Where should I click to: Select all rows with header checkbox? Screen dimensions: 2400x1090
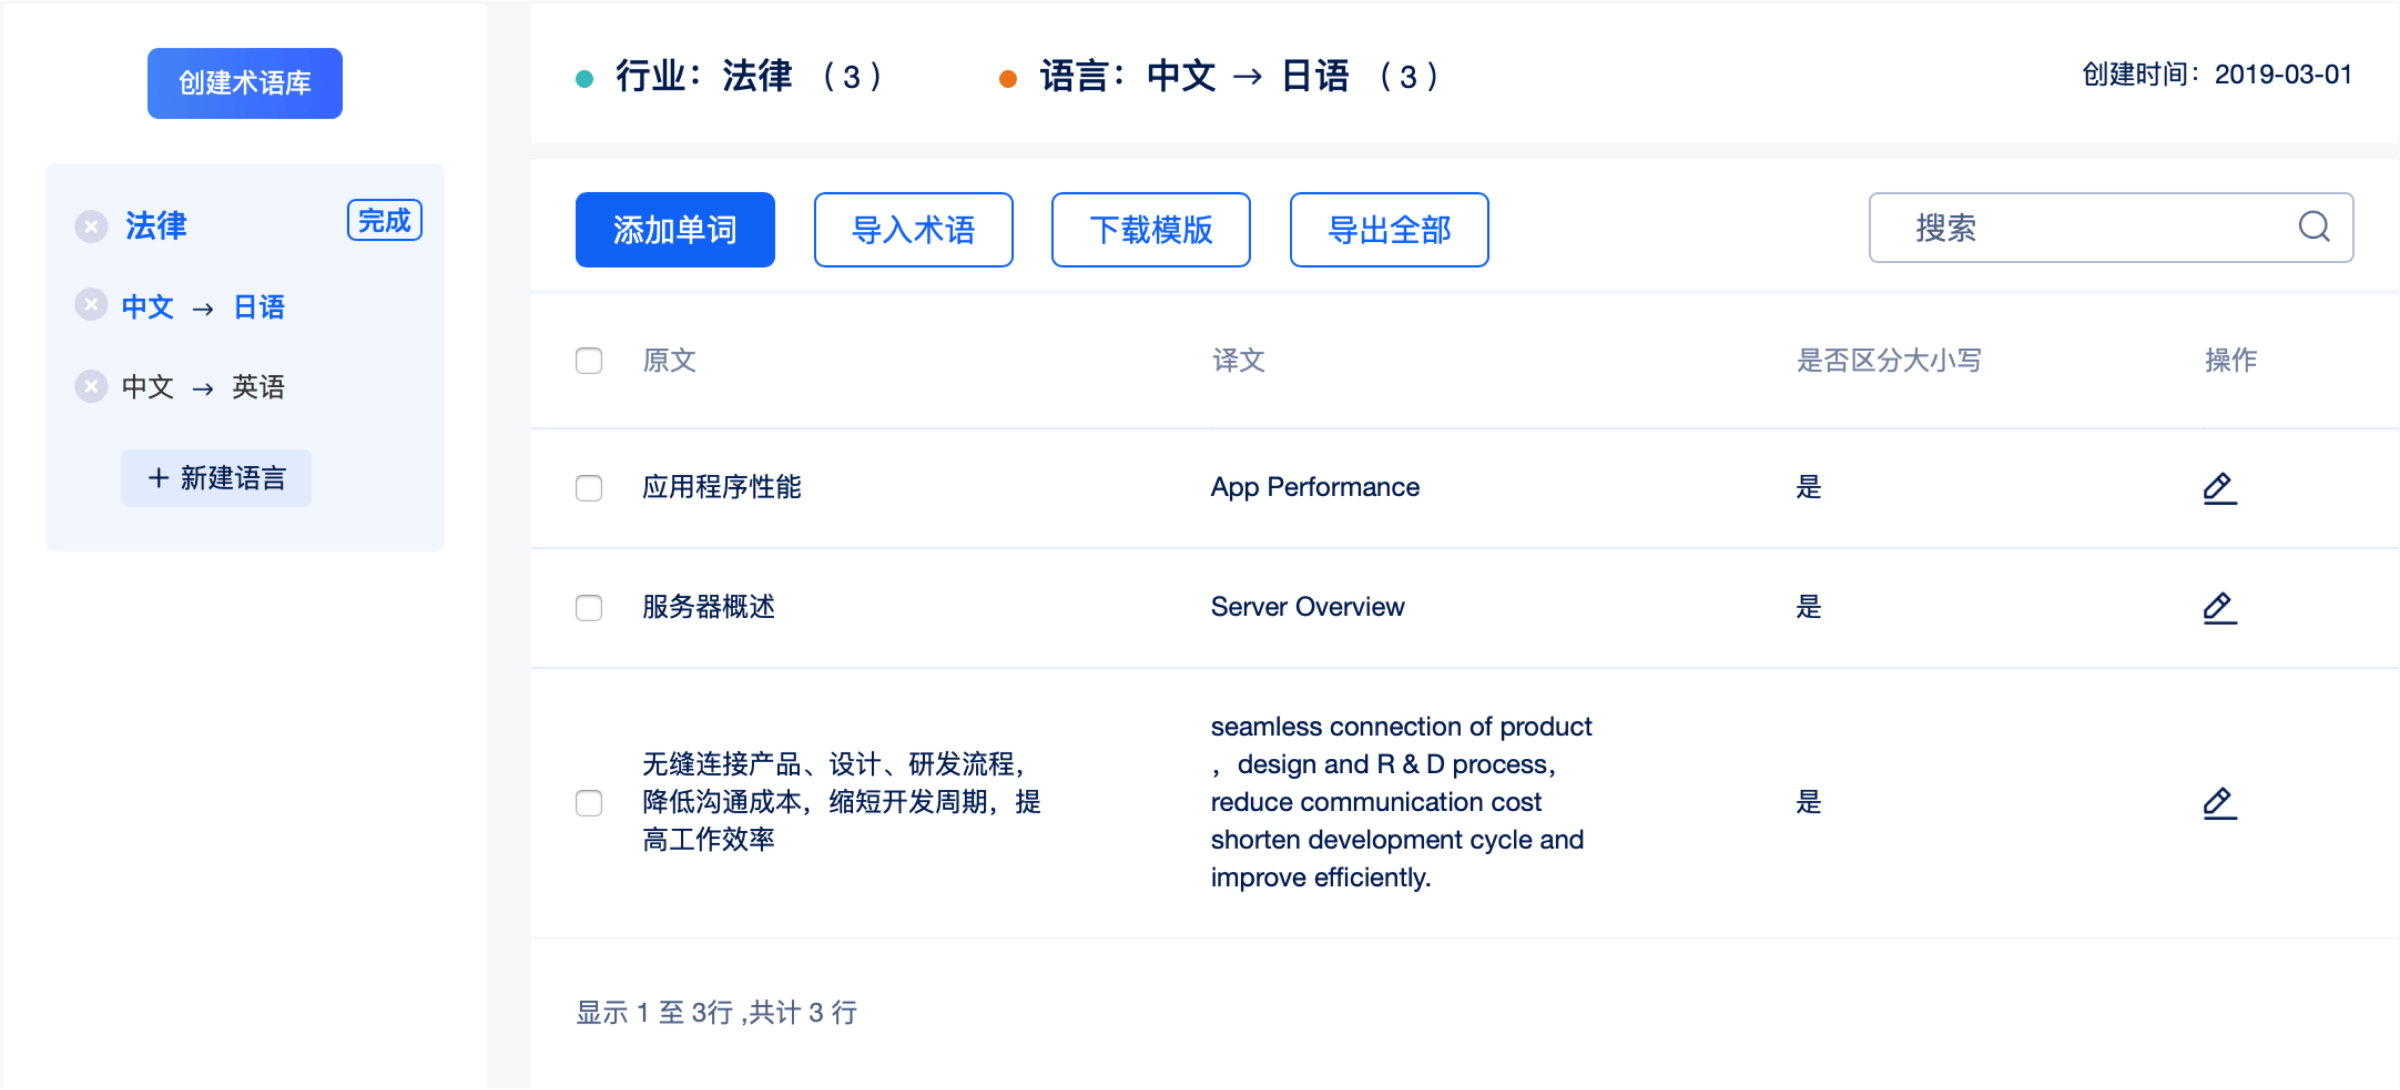point(589,360)
